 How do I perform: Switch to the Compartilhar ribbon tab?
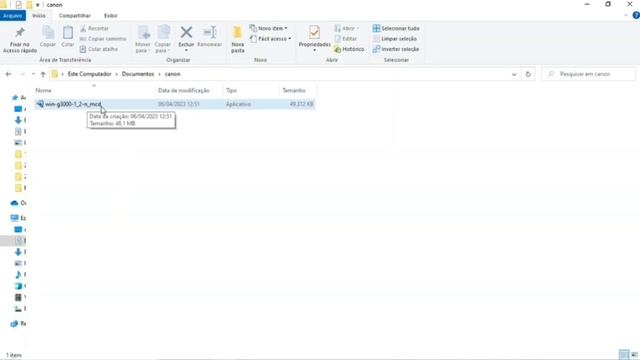point(75,16)
